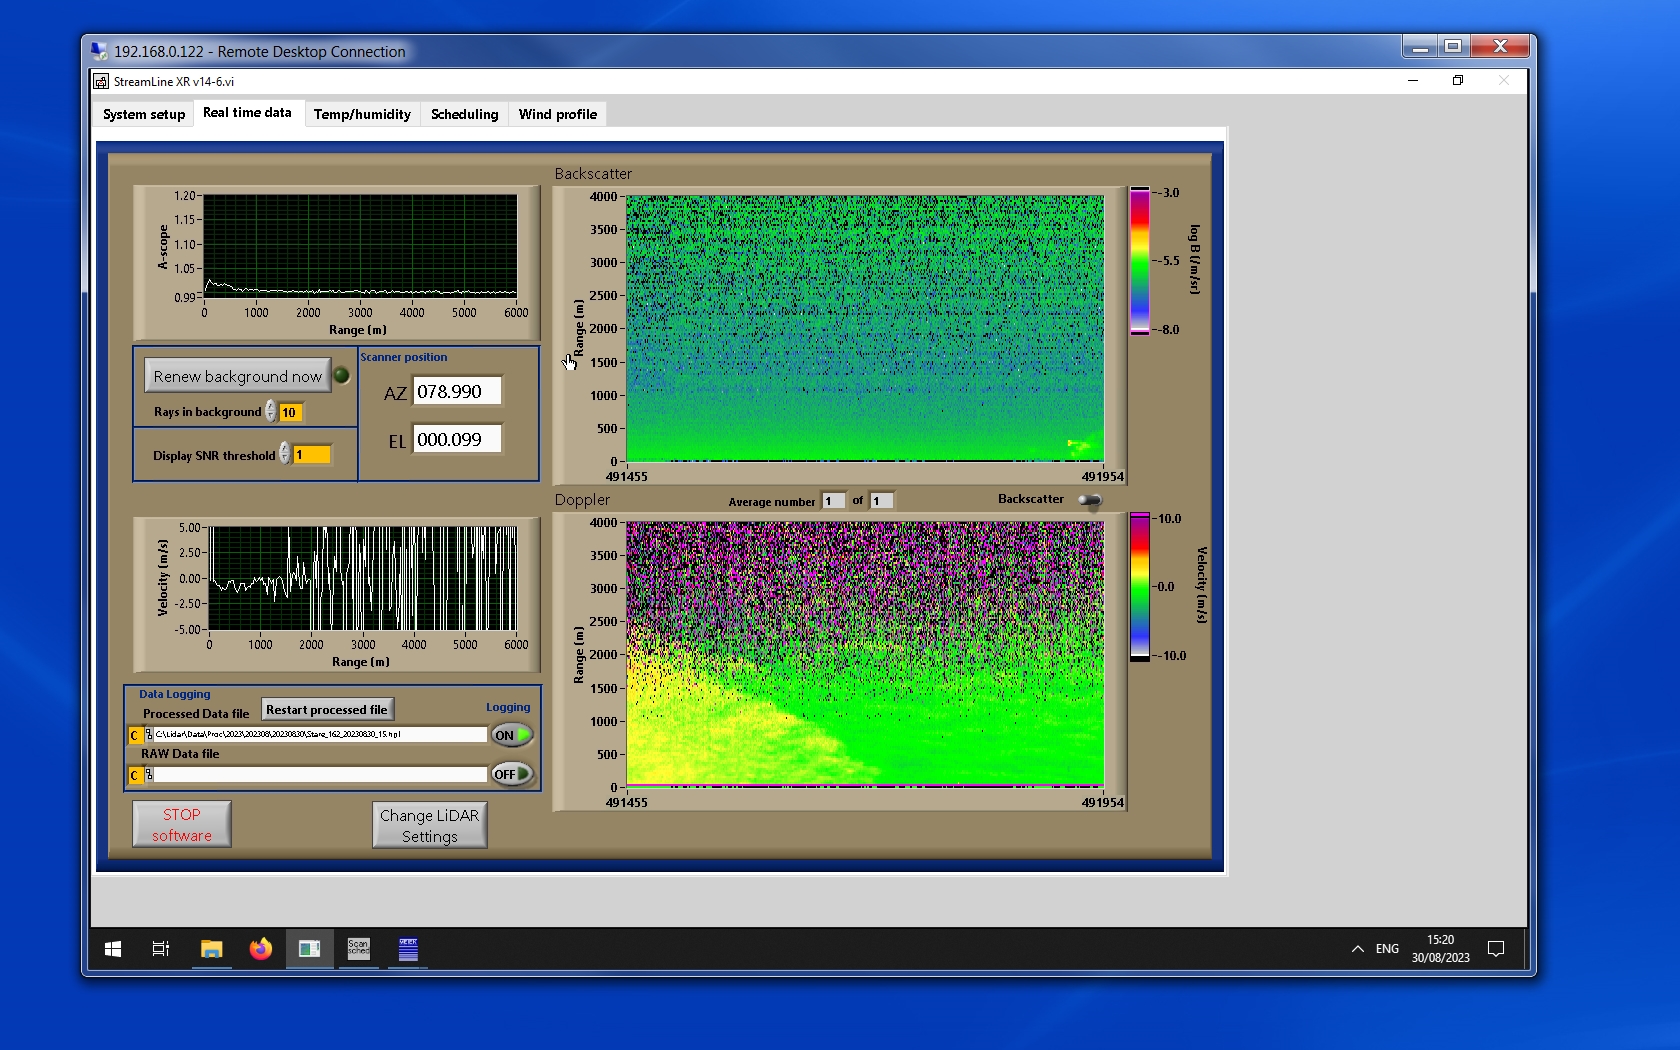The height and width of the screenshot is (1050, 1680).
Task: Click the Backscatter log B color scale
Action: point(1140,261)
